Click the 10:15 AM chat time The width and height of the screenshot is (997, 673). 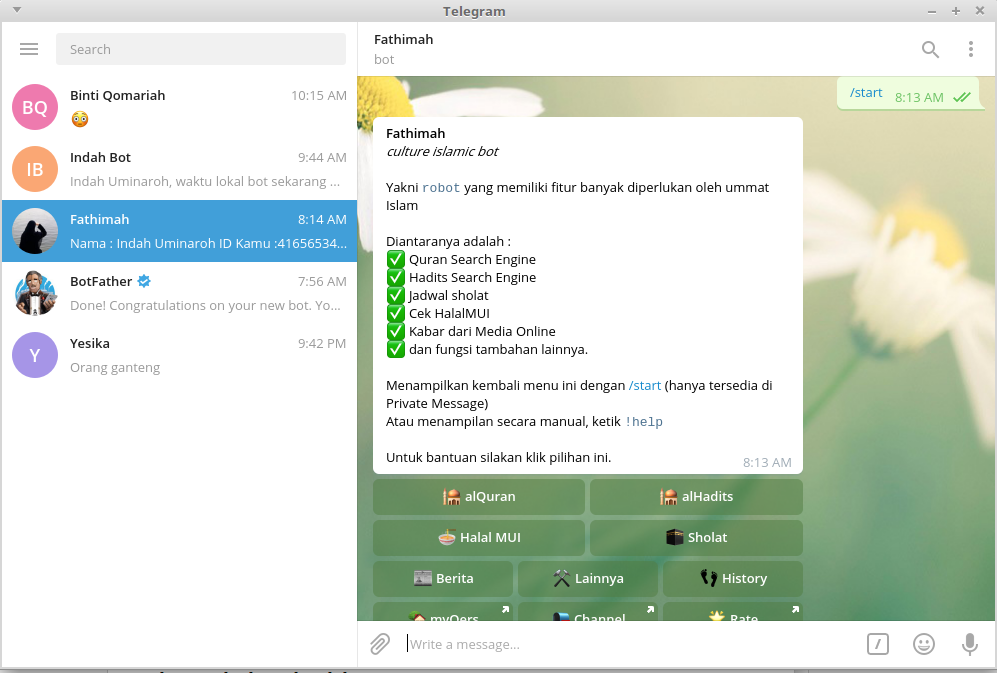[319, 95]
